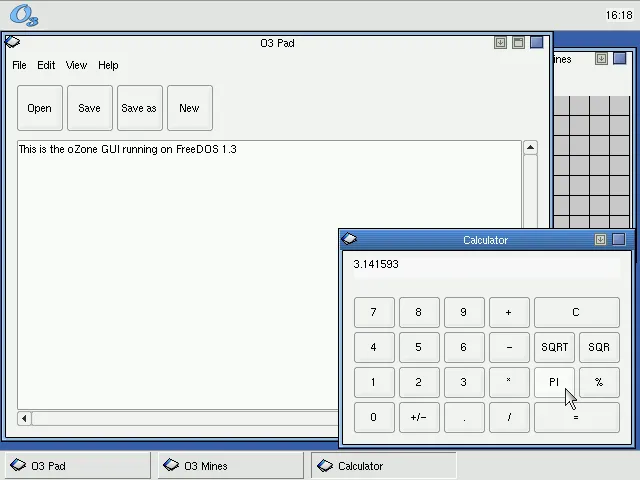Click the Save button in O3 Pad
The image size is (640, 480).
(90, 108)
